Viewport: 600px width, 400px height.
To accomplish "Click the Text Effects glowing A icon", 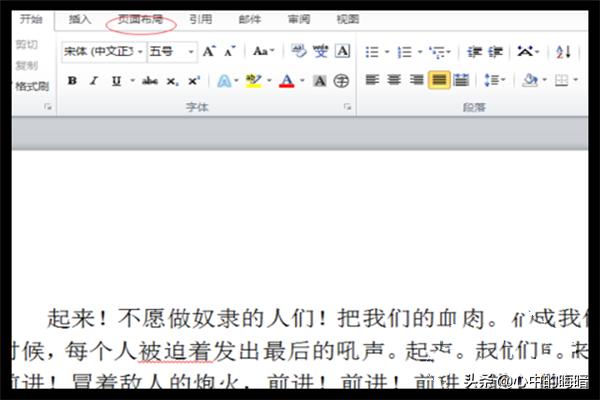I will 224,81.
